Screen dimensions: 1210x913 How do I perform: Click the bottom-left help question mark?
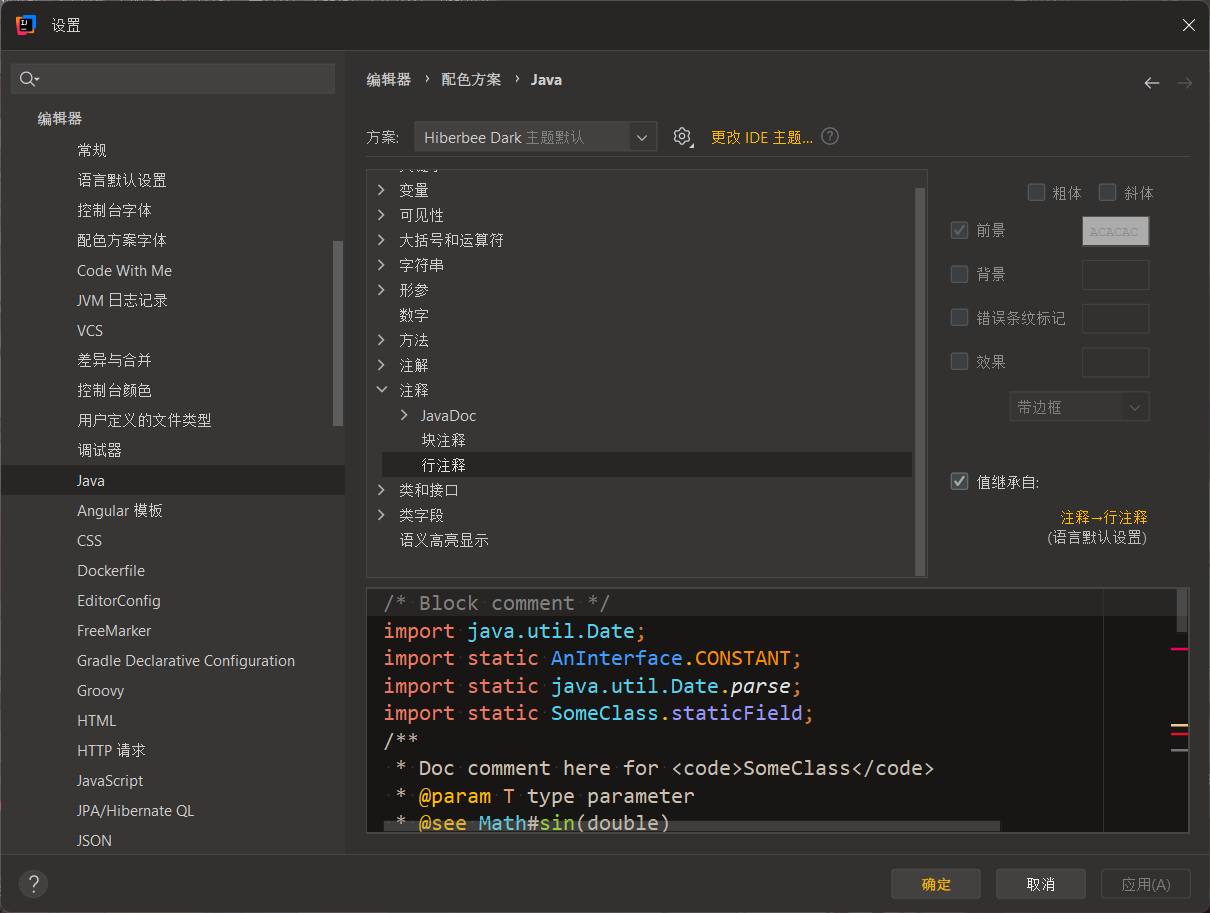pos(33,883)
